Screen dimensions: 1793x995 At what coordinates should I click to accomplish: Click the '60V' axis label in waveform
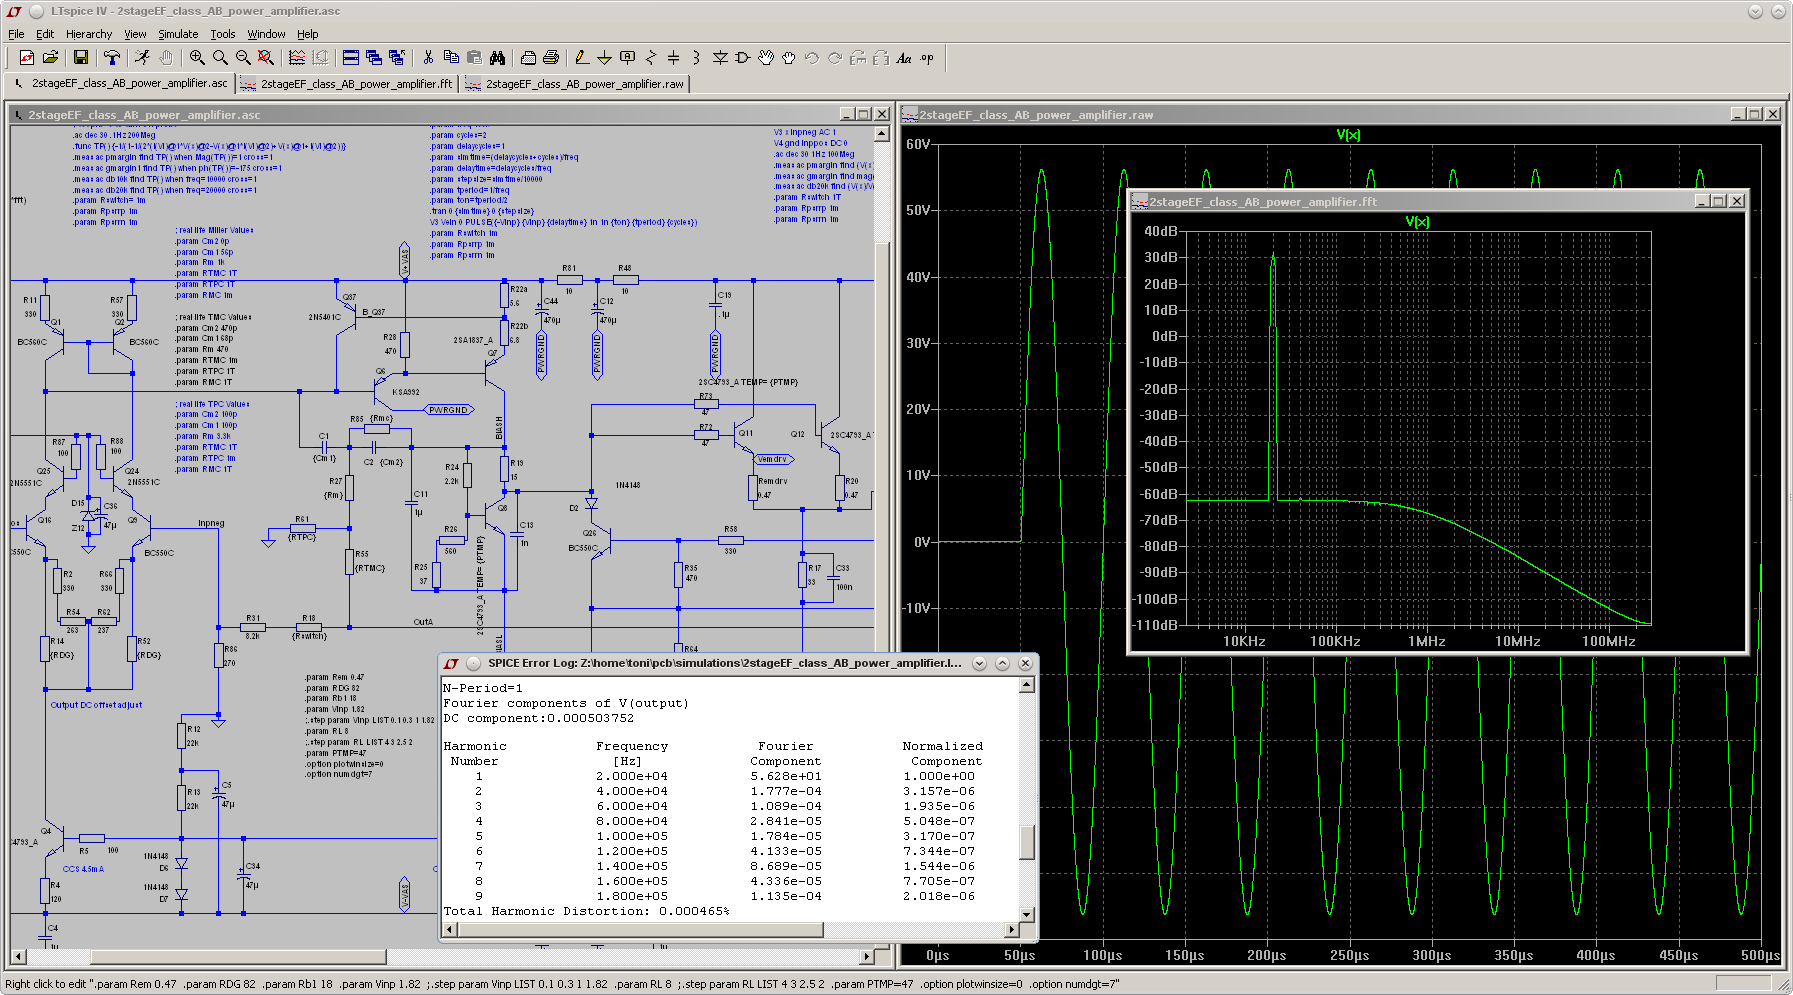(918, 144)
